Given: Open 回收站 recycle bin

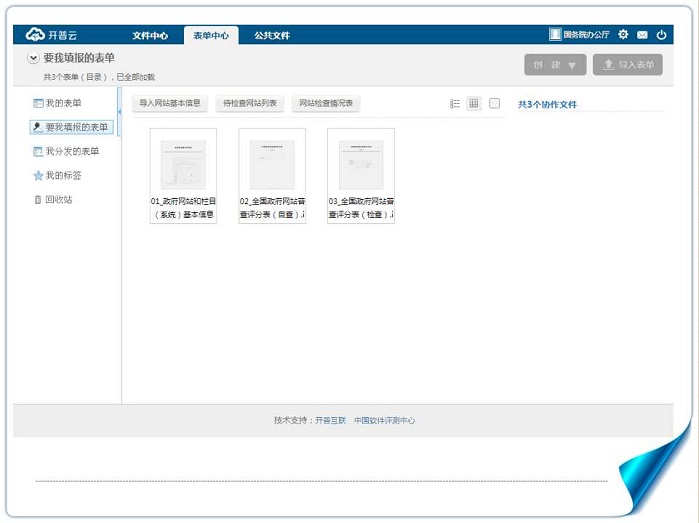Looking at the screenshot, I should [58, 199].
